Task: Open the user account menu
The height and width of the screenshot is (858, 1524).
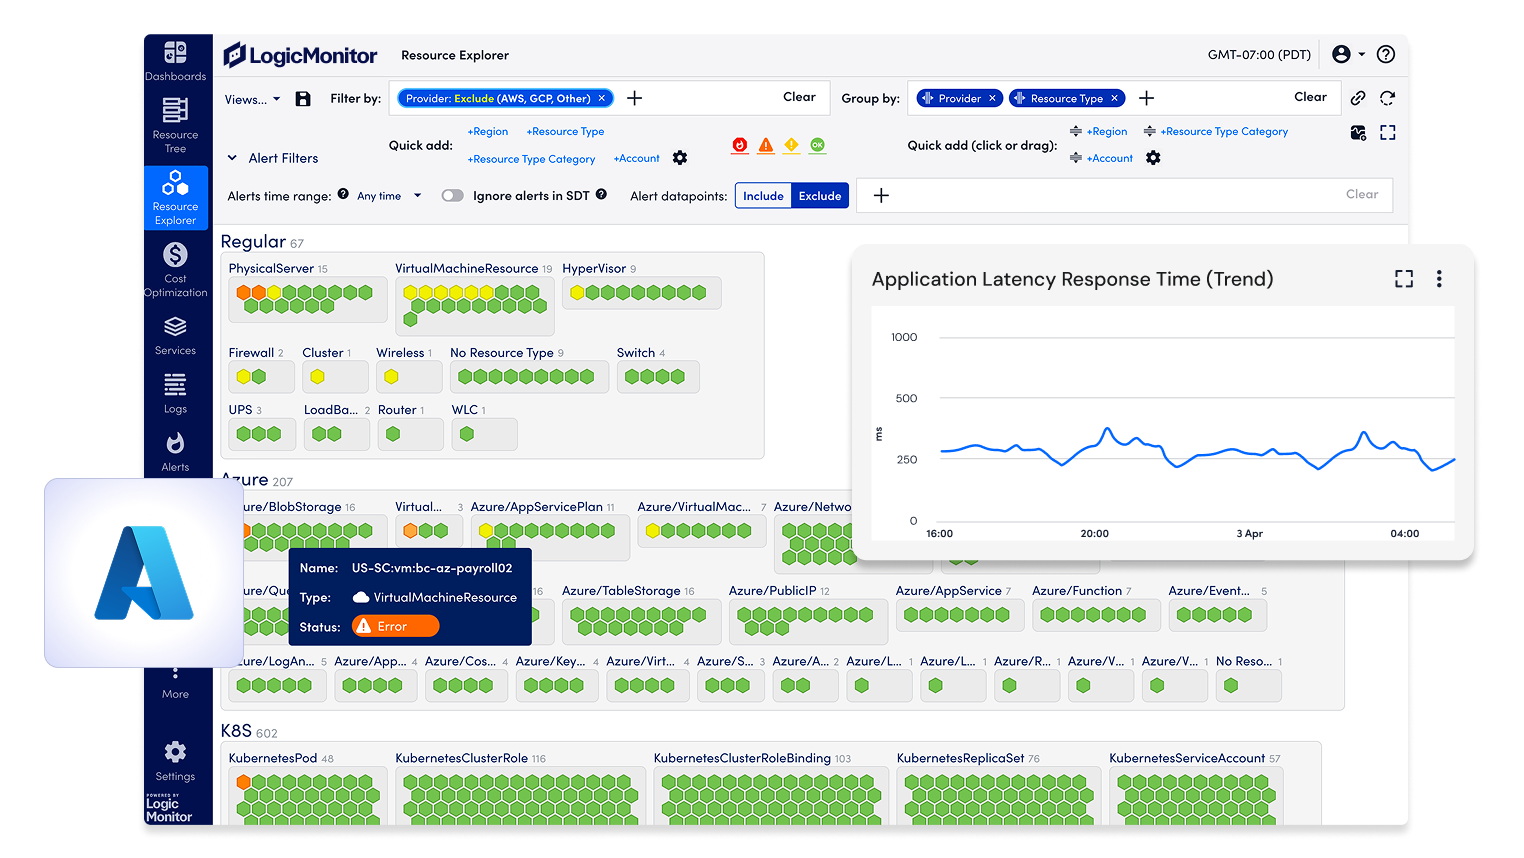Action: pos(1348,54)
